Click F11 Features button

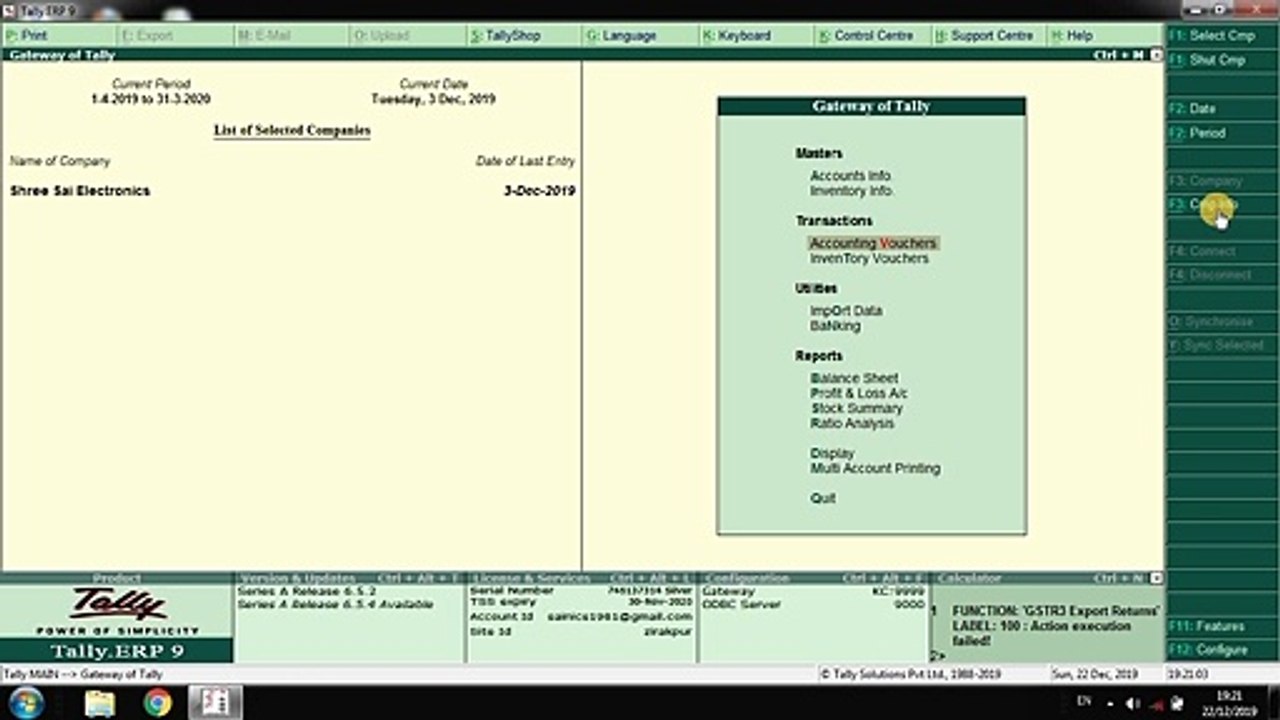click(1222, 626)
